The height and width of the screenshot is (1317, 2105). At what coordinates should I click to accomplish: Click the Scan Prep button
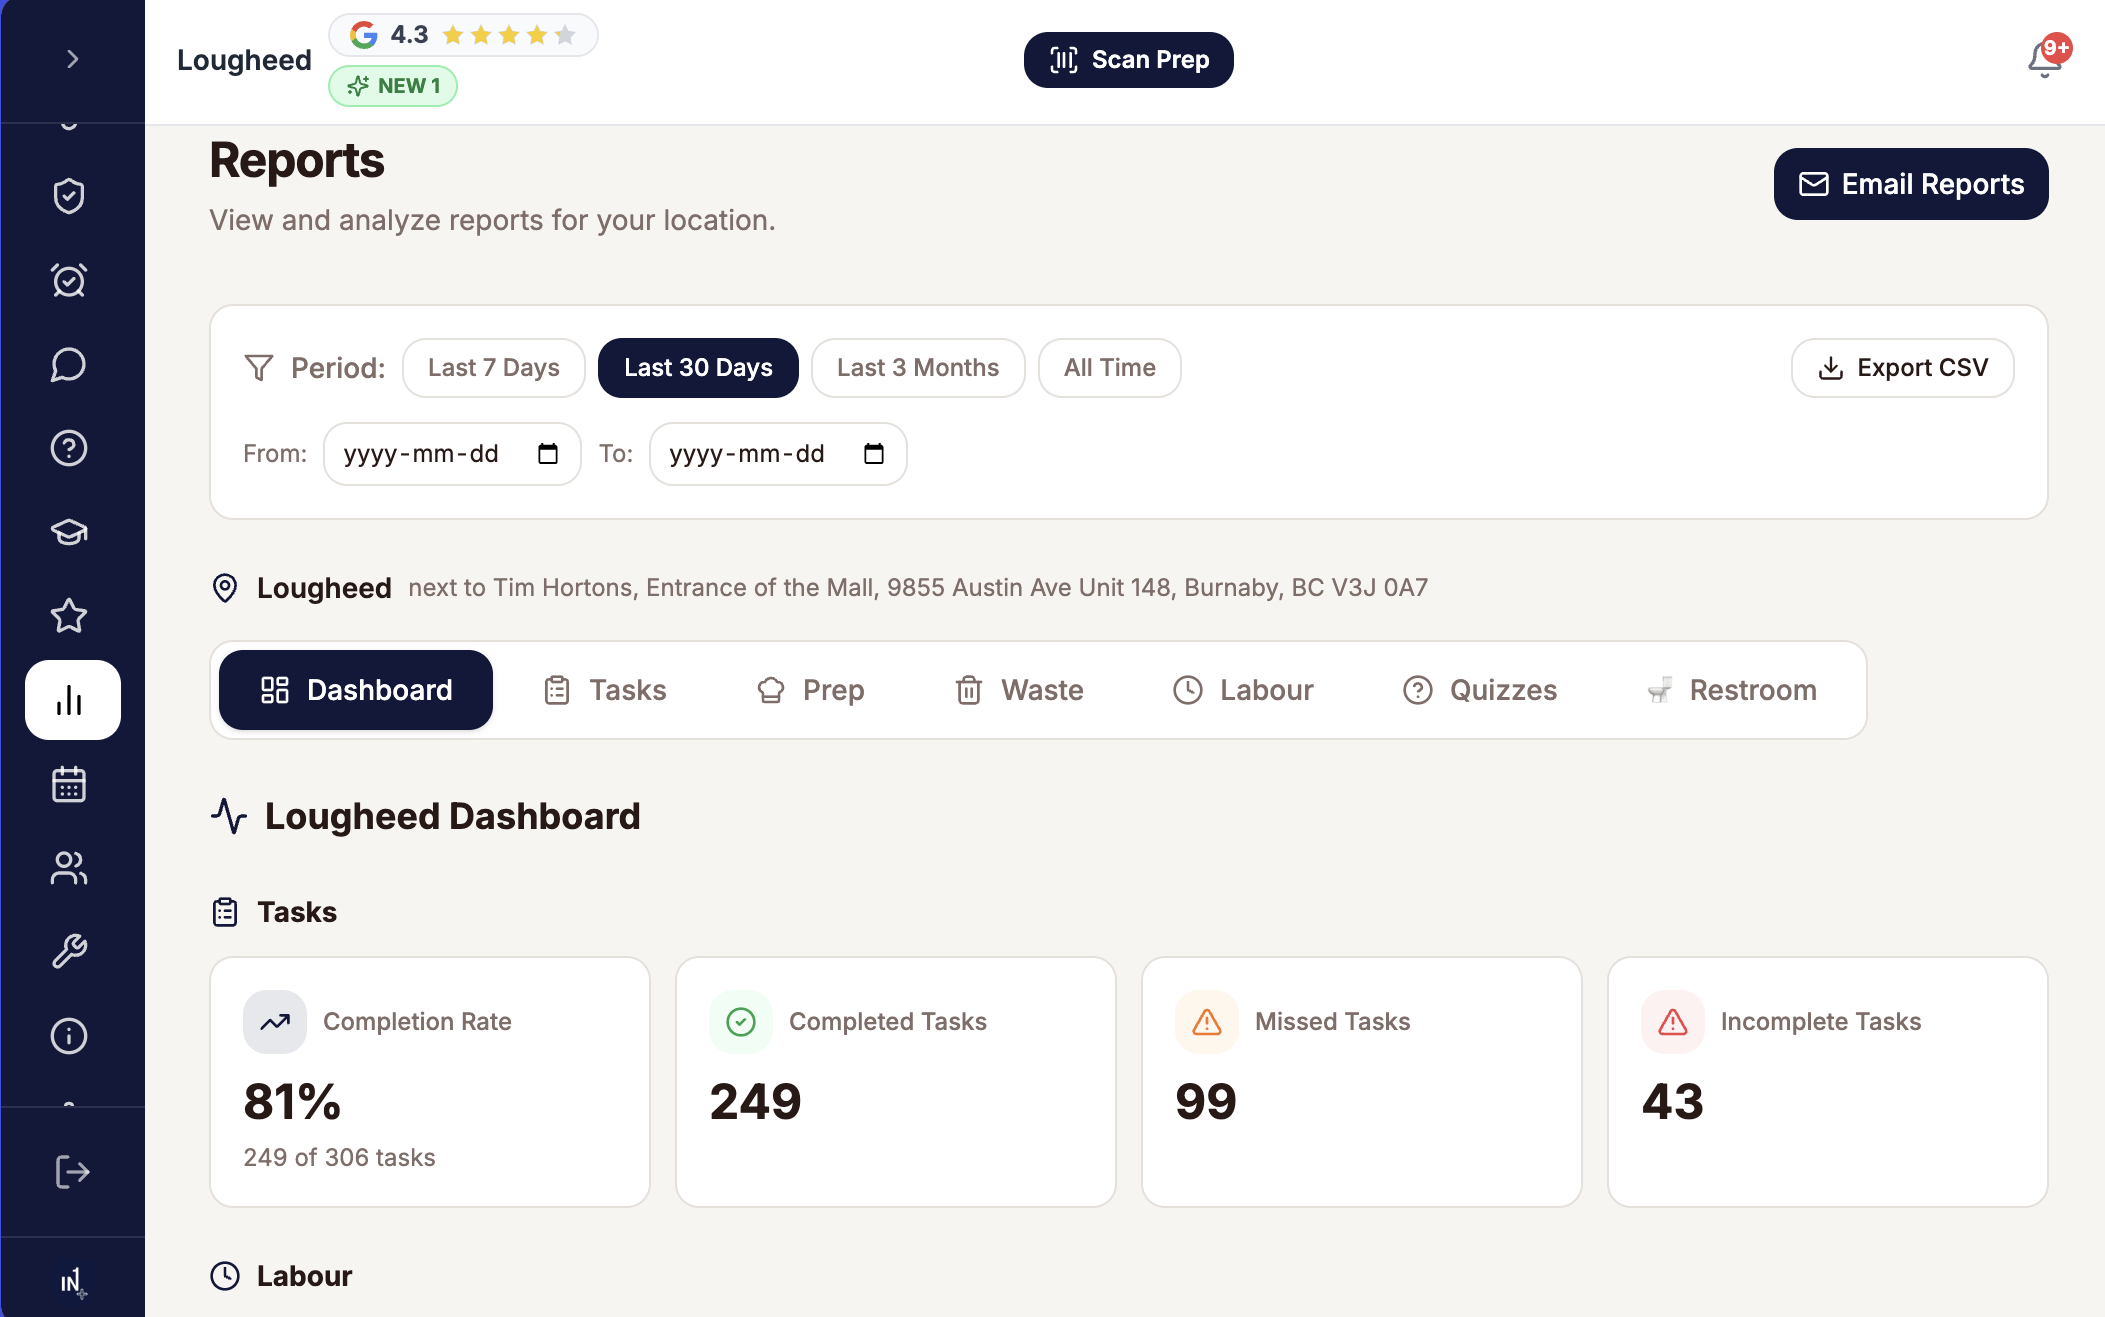(x=1128, y=60)
